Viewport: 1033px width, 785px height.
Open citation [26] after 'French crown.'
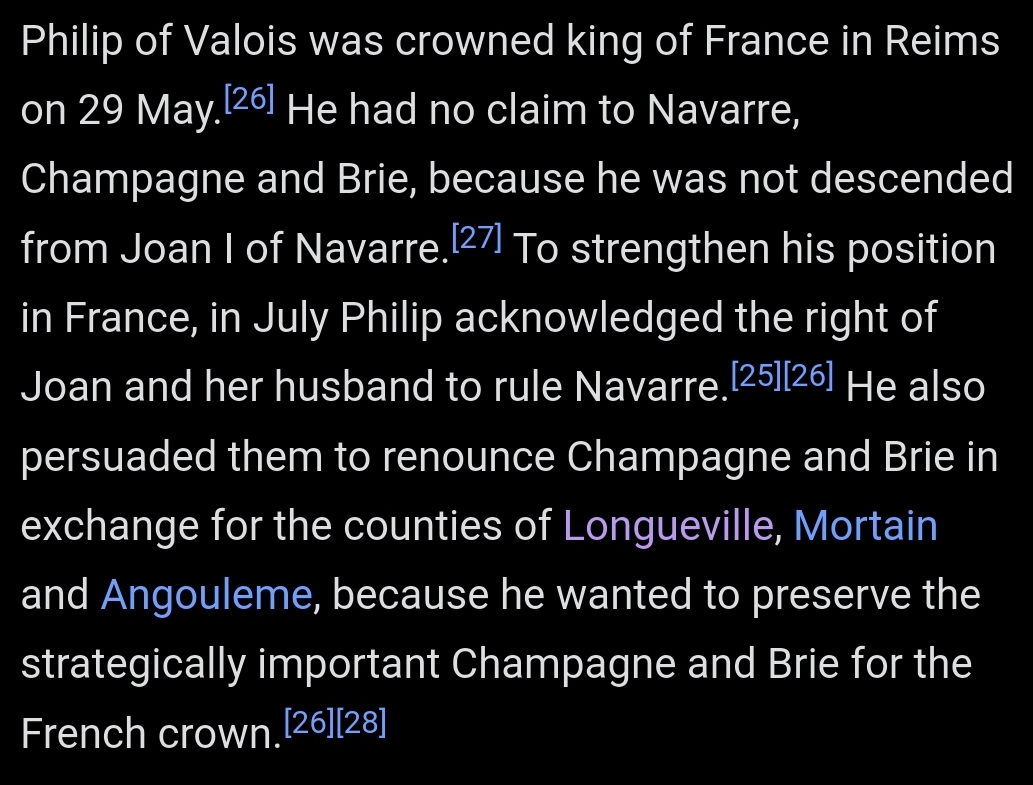click(x=309, y=722)
